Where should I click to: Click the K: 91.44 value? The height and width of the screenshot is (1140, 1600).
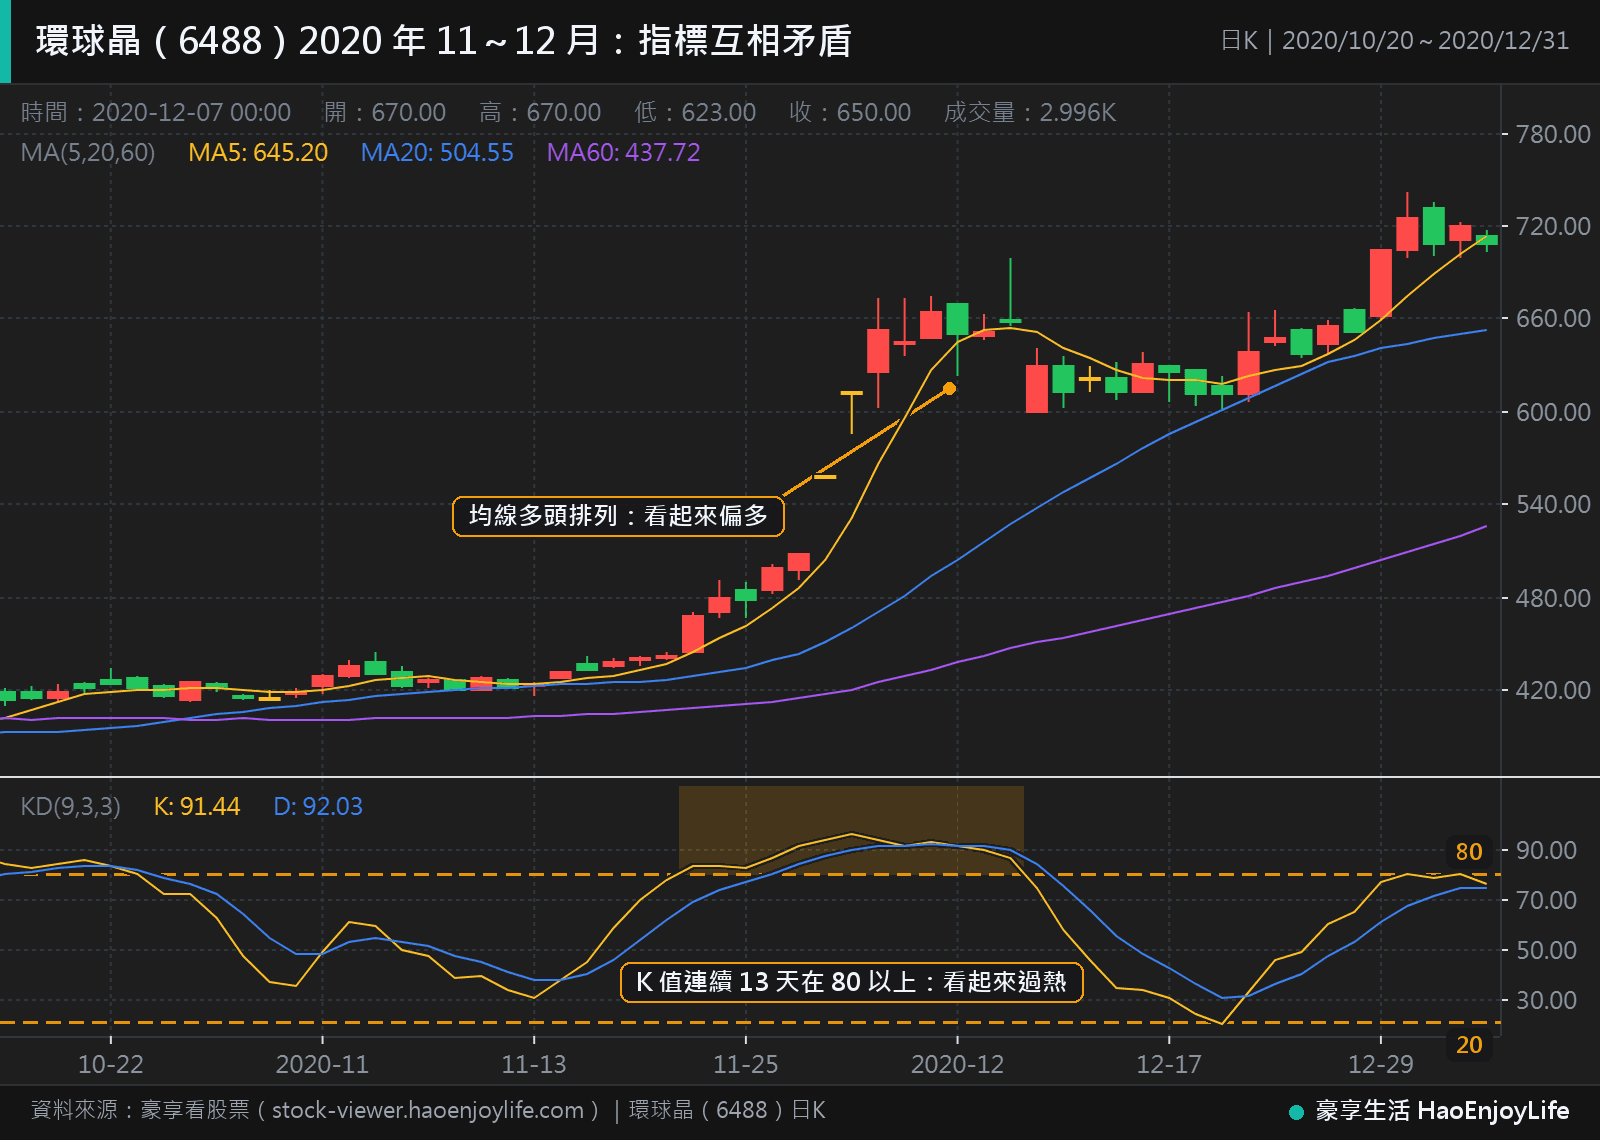click(x=197, y=807)
